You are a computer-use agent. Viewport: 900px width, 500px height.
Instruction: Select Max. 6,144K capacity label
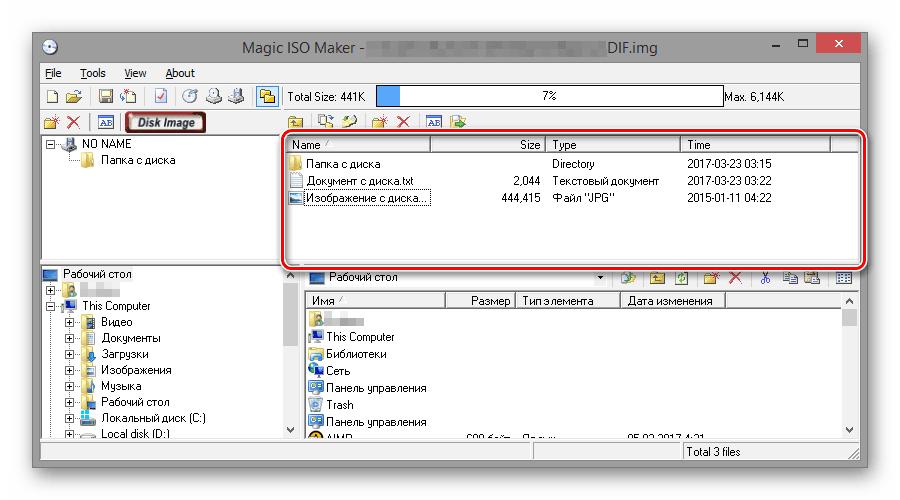coord(754,96)
